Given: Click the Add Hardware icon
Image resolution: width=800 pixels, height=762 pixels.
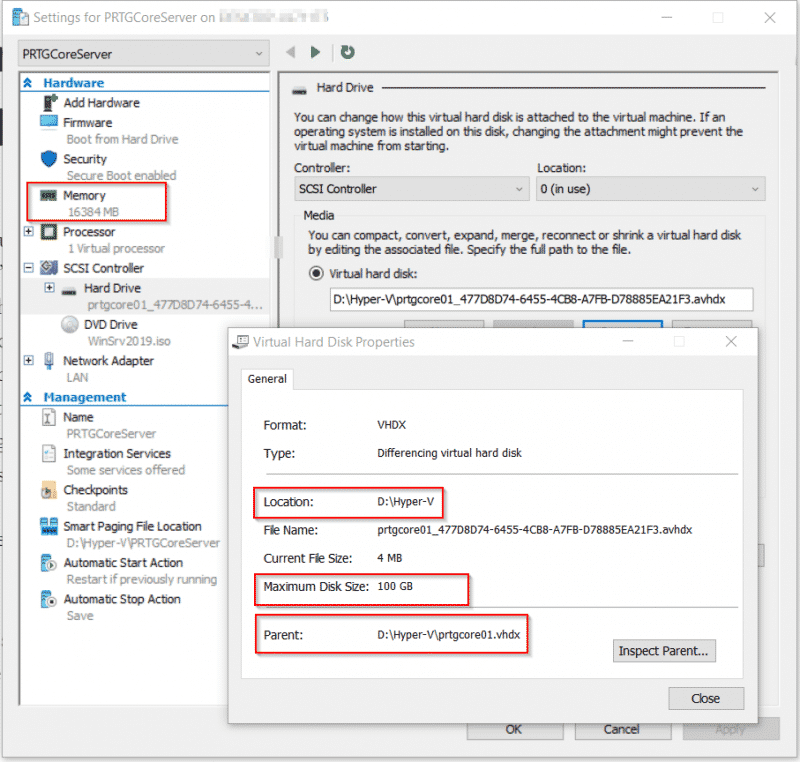Looking at the screenshot, I should pos(49,103).
